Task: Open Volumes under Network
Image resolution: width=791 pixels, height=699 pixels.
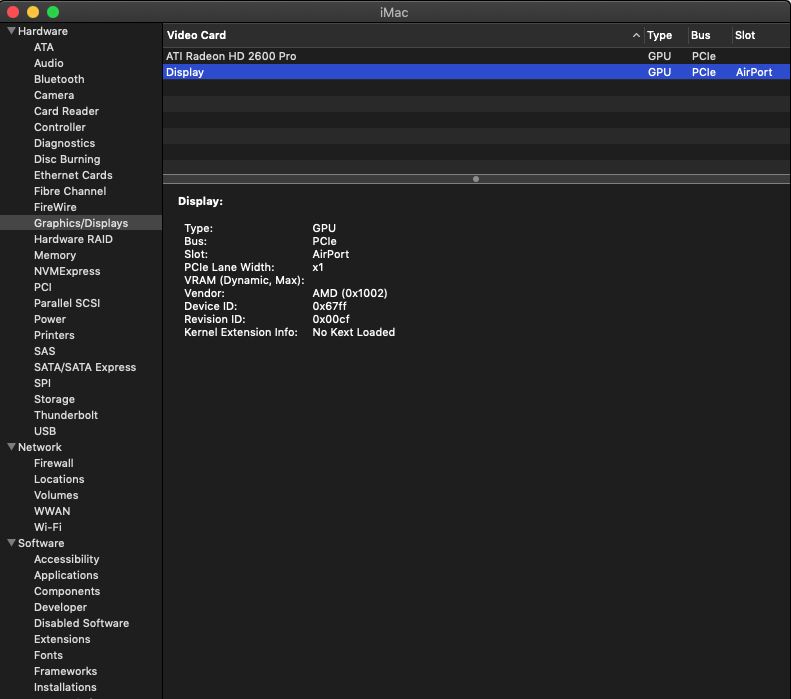Action: 56,495
